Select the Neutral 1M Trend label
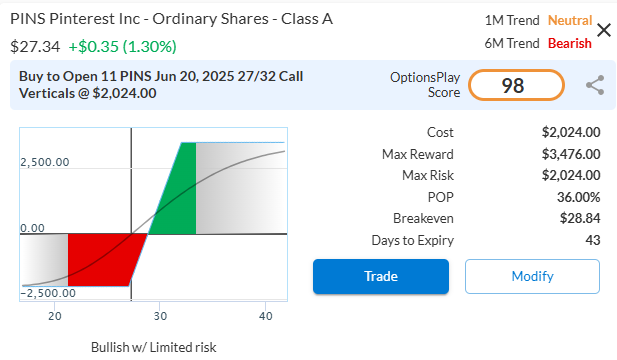This screenshot has height=360, width=617. point(570,20)
